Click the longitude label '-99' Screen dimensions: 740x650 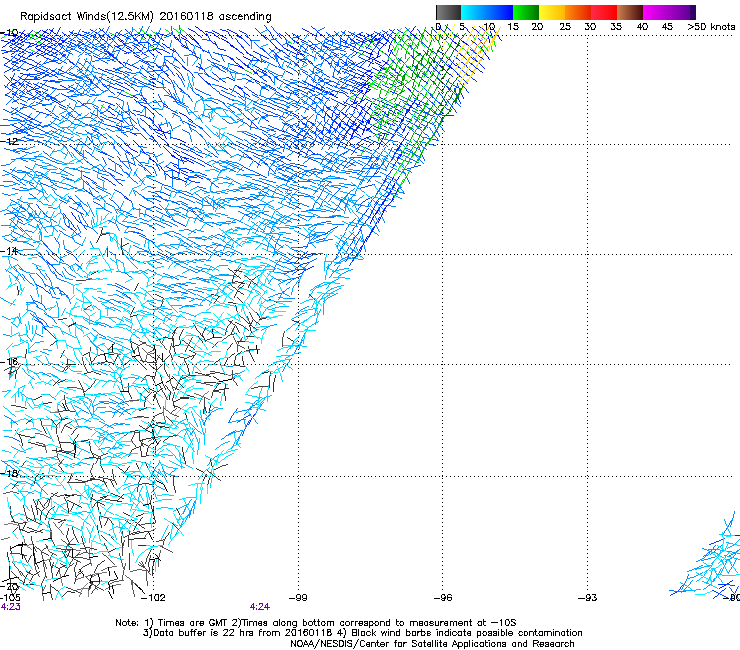pos(298,598)
